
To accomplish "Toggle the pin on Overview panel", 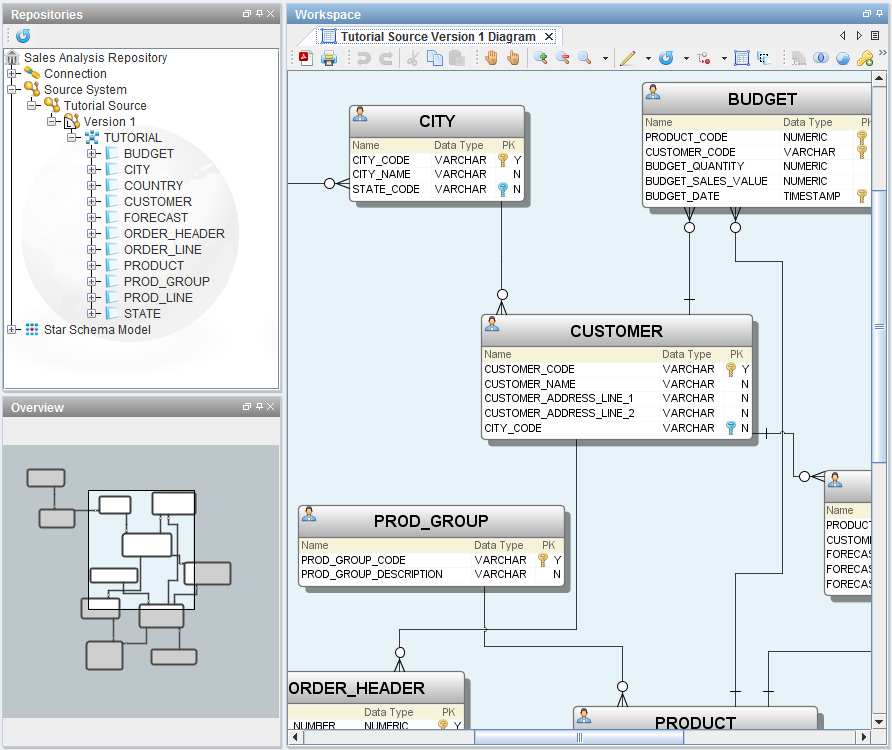I will (x=259, y=407).
